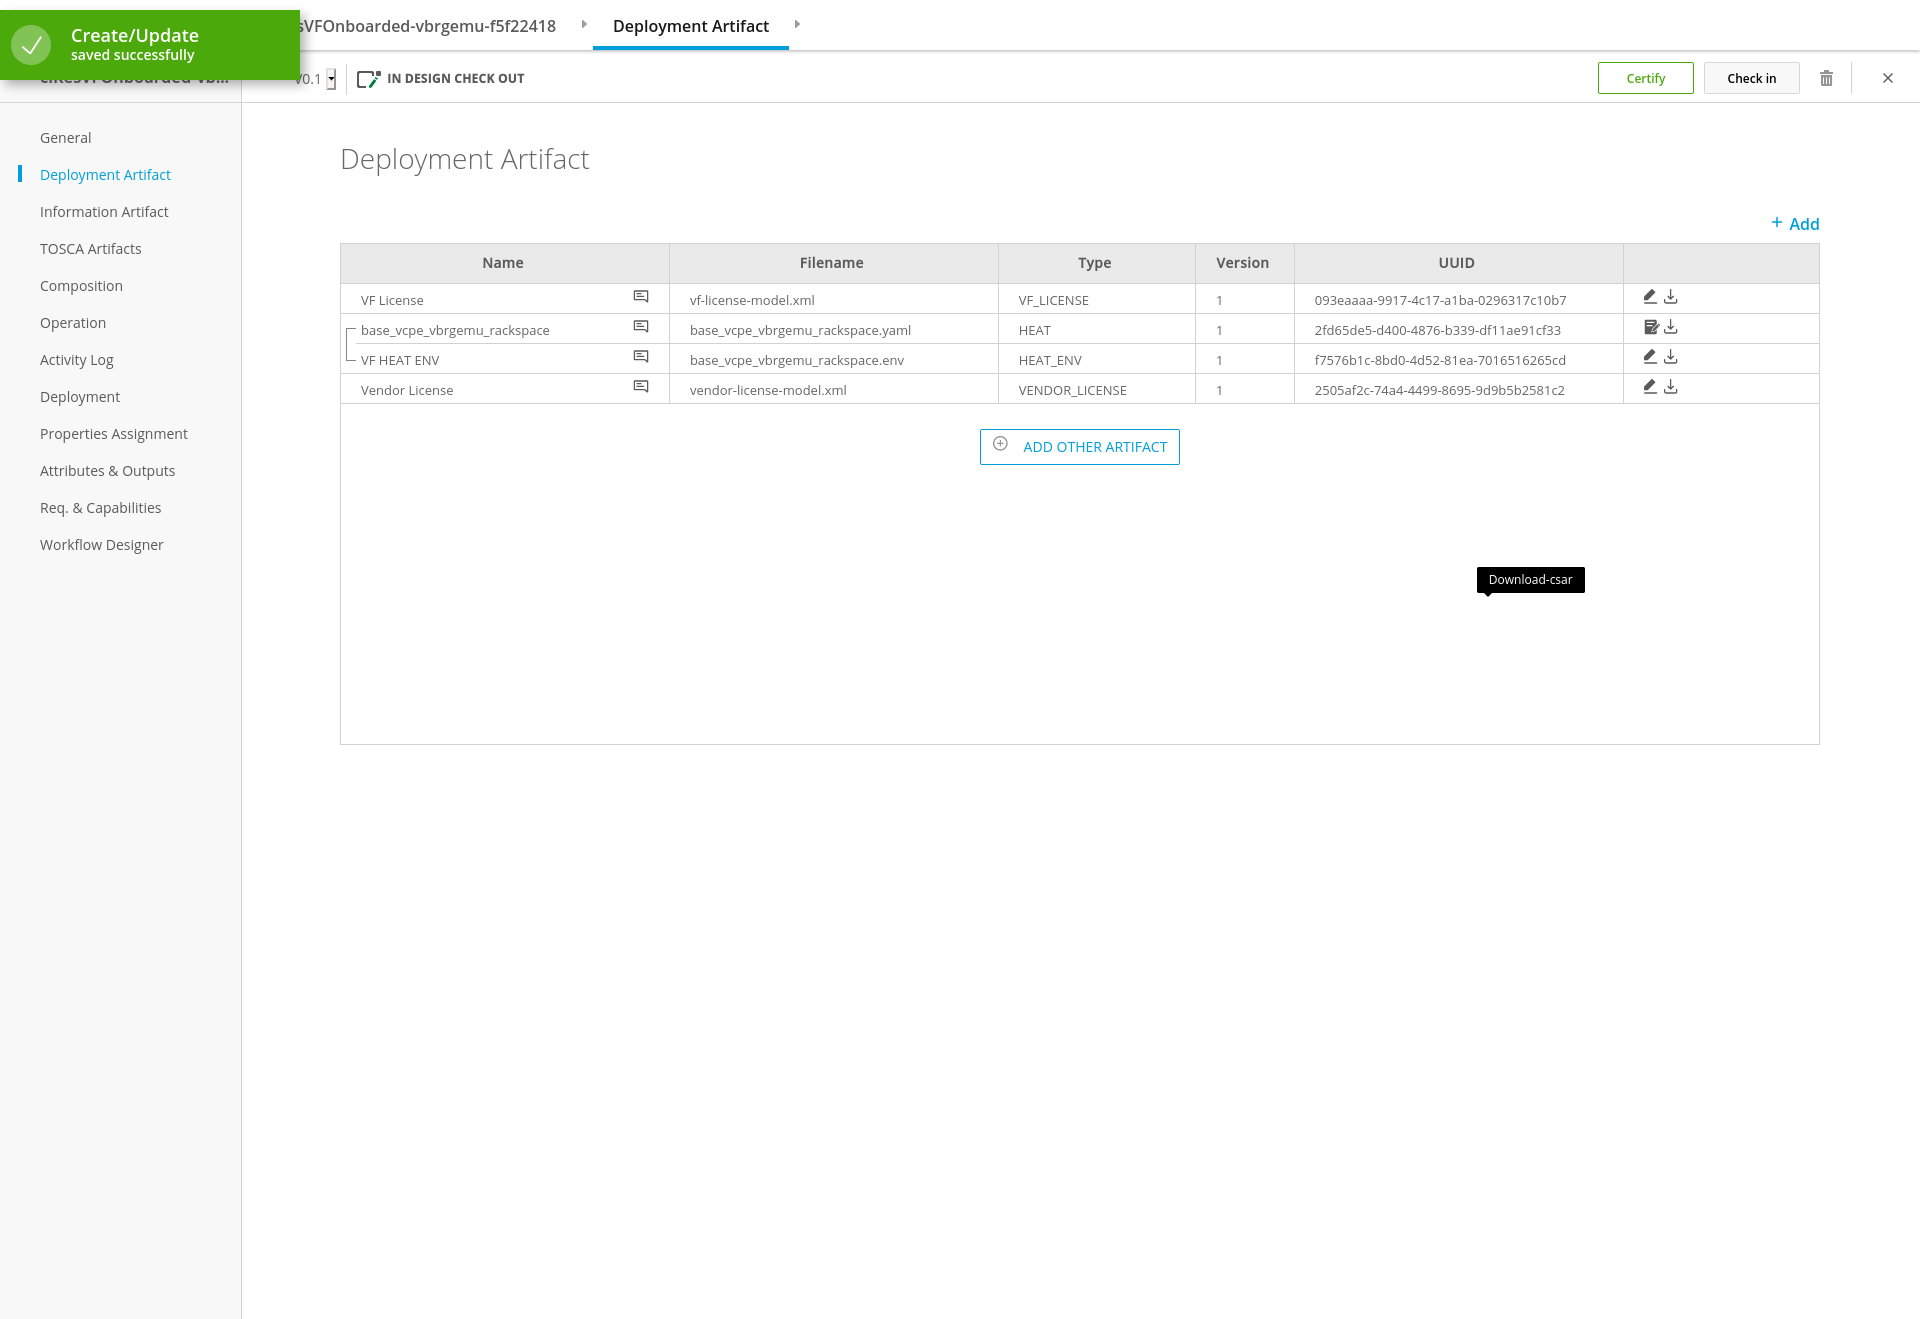Download the VF License artifact file
The height and width of the screenshot is (1319, 1920).
pos(1671,297)
